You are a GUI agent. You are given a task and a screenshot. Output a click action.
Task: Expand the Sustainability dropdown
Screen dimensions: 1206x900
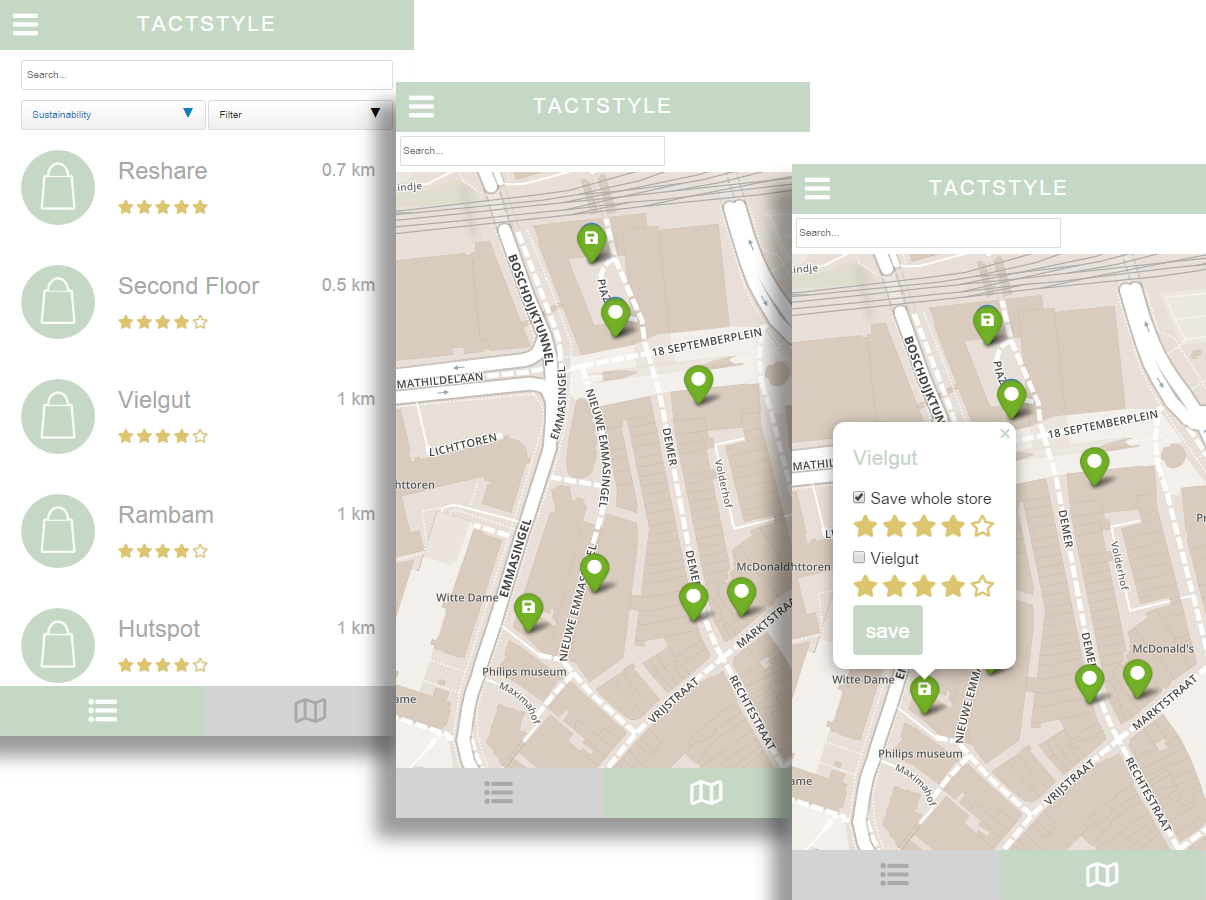(113, 115)
